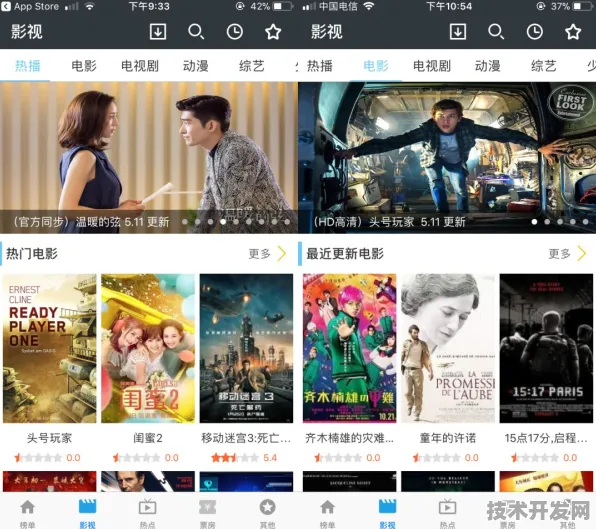The height and width of the screenshot is (529, 596).
Task: Select 影视 clapperboard icon in right bottom bar
Action: point(387,507)
